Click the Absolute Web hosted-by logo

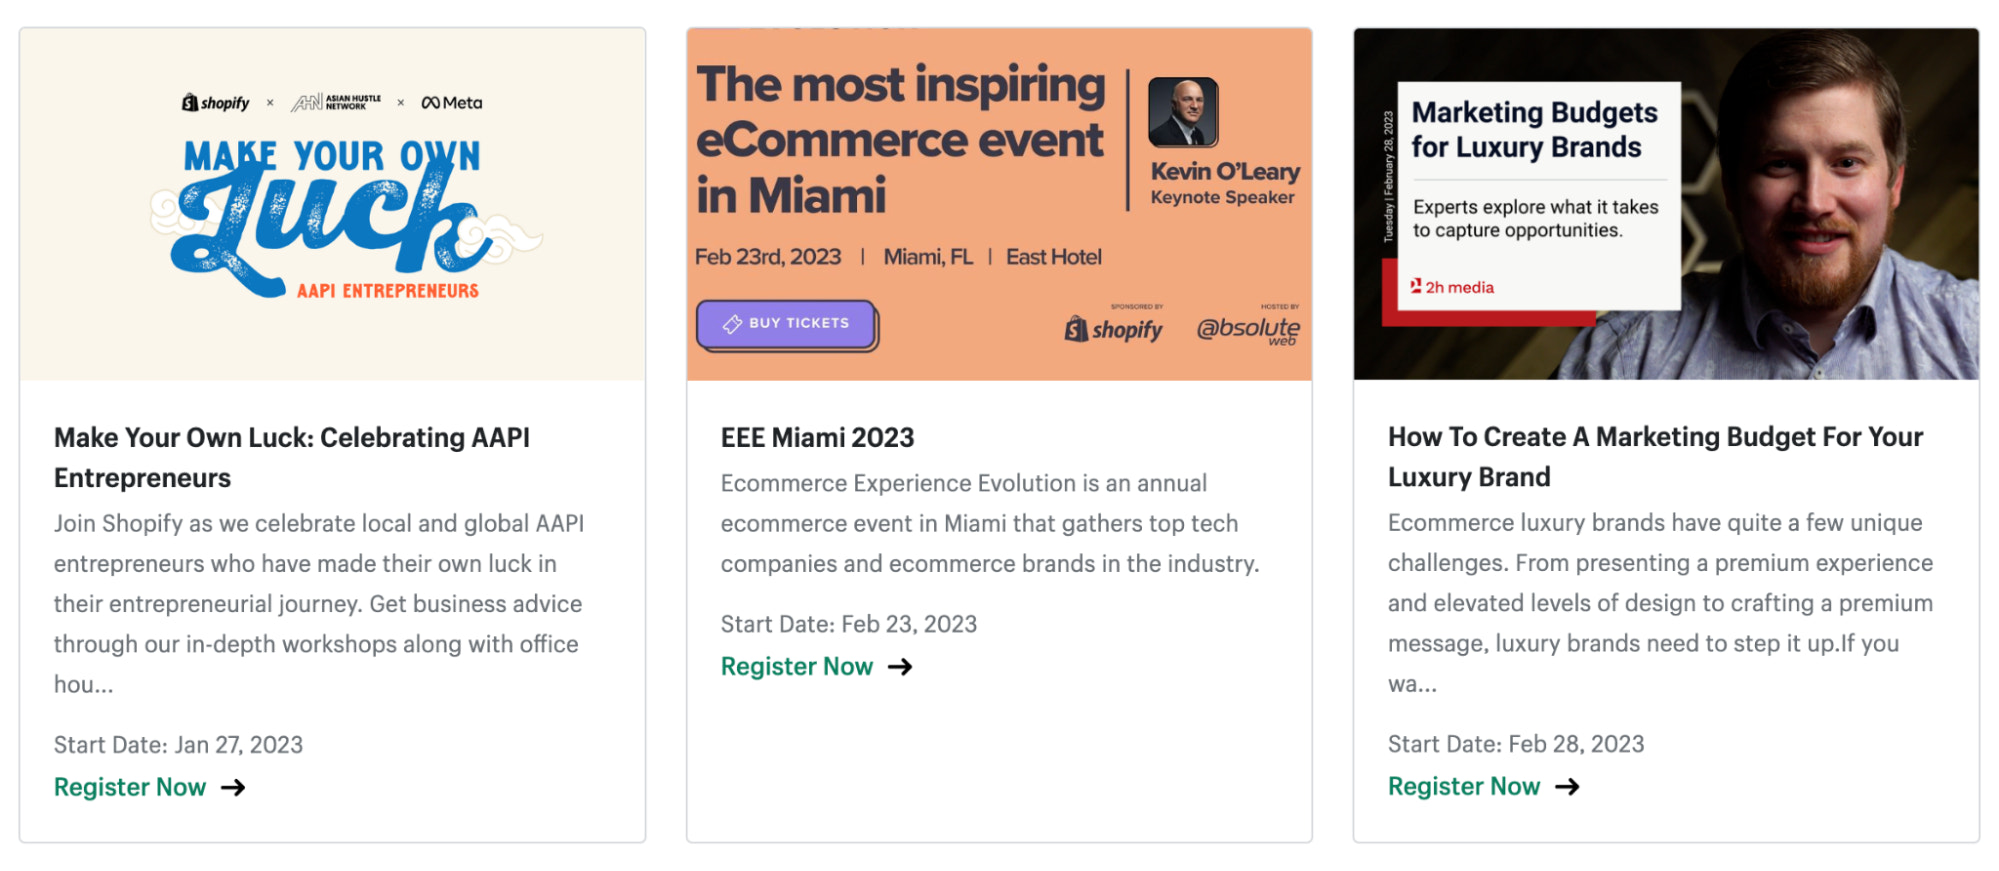1249,330
